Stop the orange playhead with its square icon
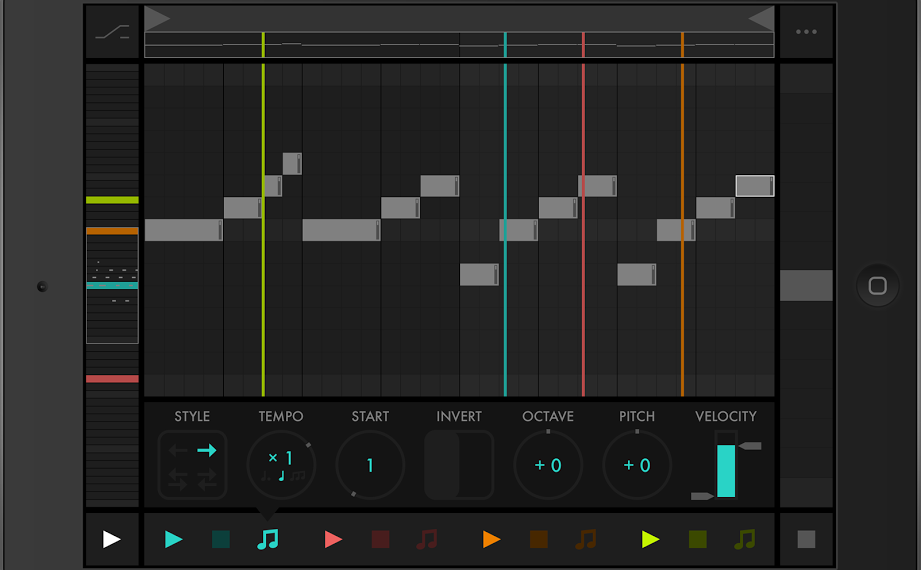This screenshot has height=570, width=921. (539, 540)
